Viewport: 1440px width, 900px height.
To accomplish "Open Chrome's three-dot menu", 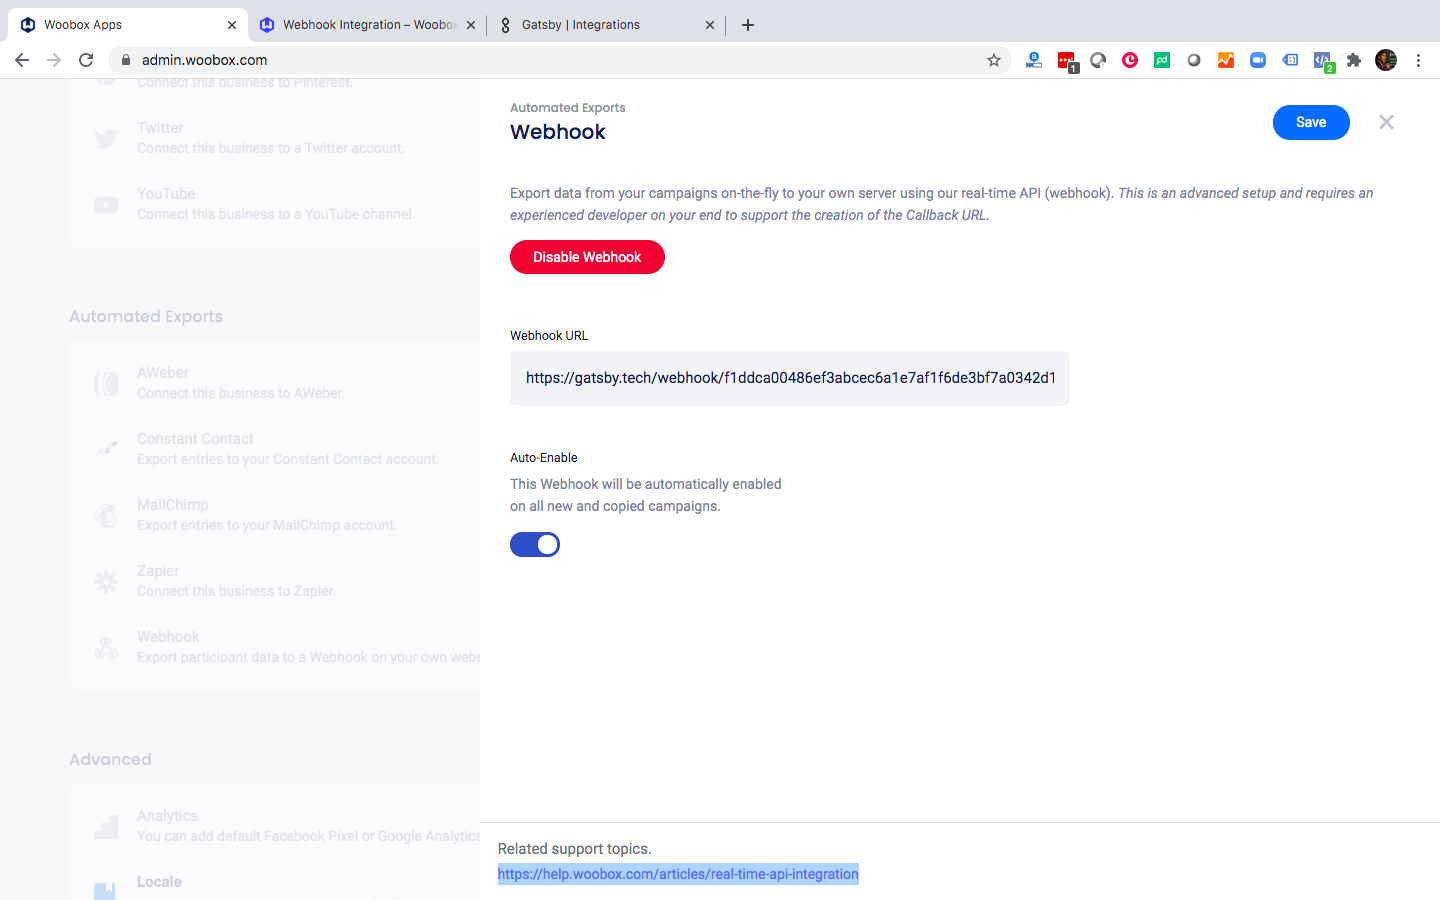I will [x=1418, y=60].
